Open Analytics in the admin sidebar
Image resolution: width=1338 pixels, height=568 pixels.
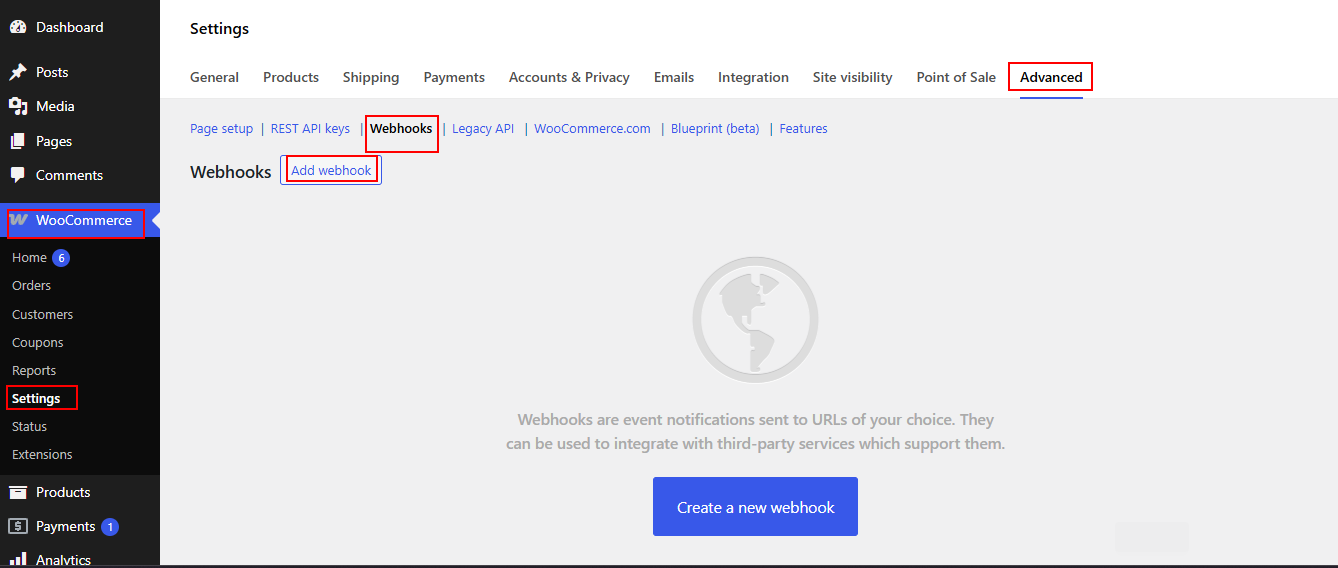pos(63,560)
